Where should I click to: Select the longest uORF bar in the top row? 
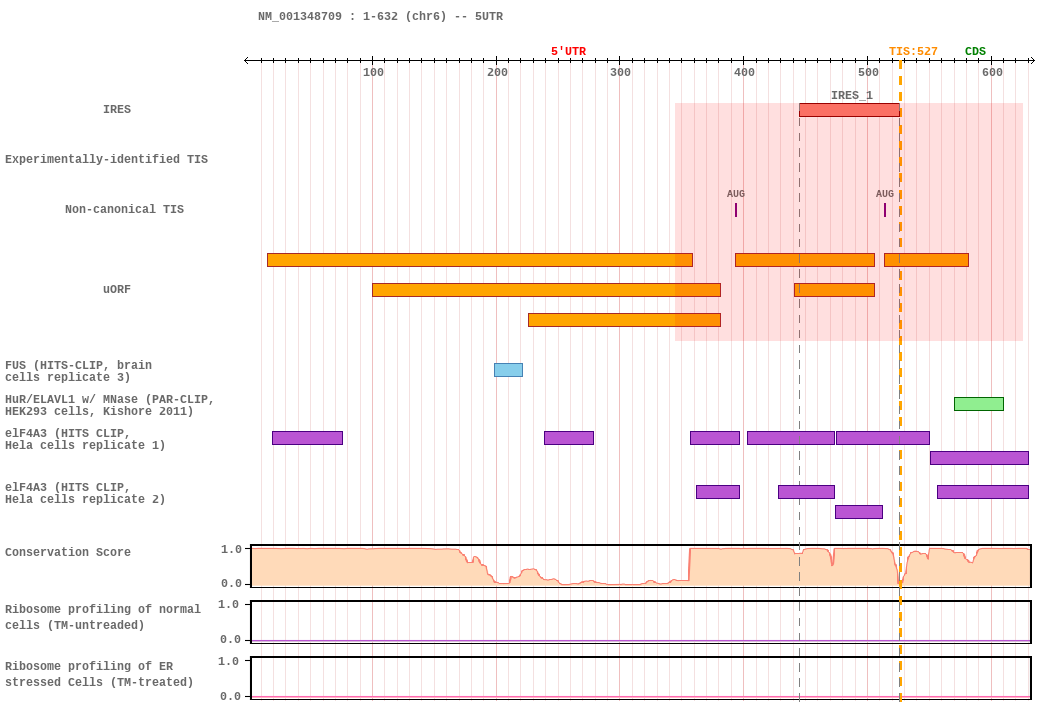pyautogui.click(x=479, y=260)
